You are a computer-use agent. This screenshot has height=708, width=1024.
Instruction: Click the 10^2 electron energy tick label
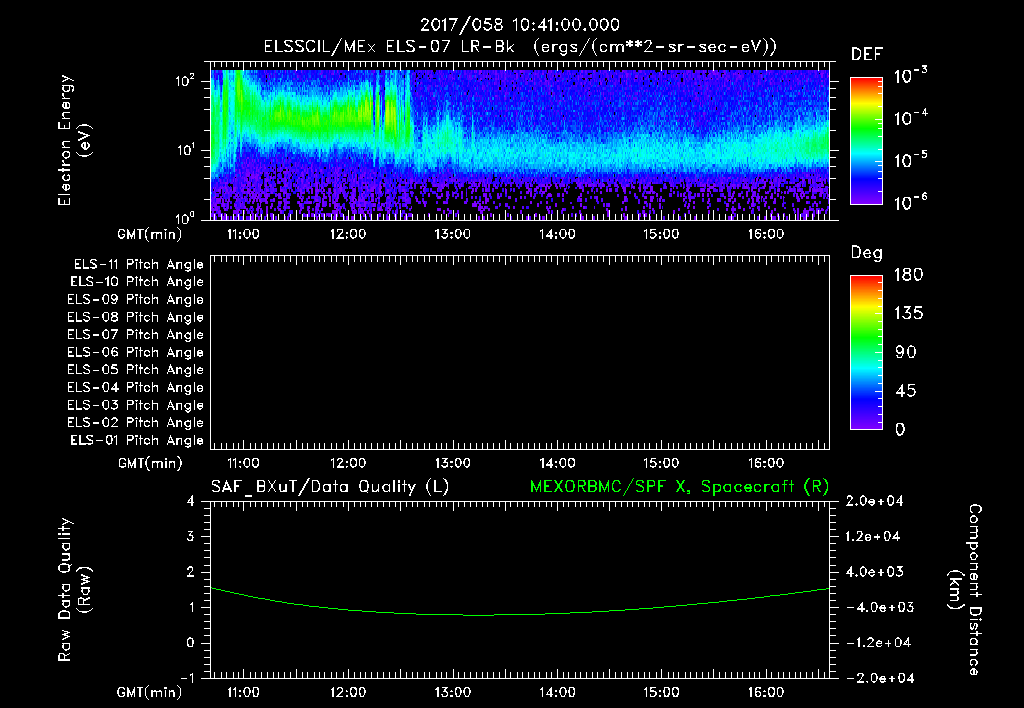click(185, 81)
